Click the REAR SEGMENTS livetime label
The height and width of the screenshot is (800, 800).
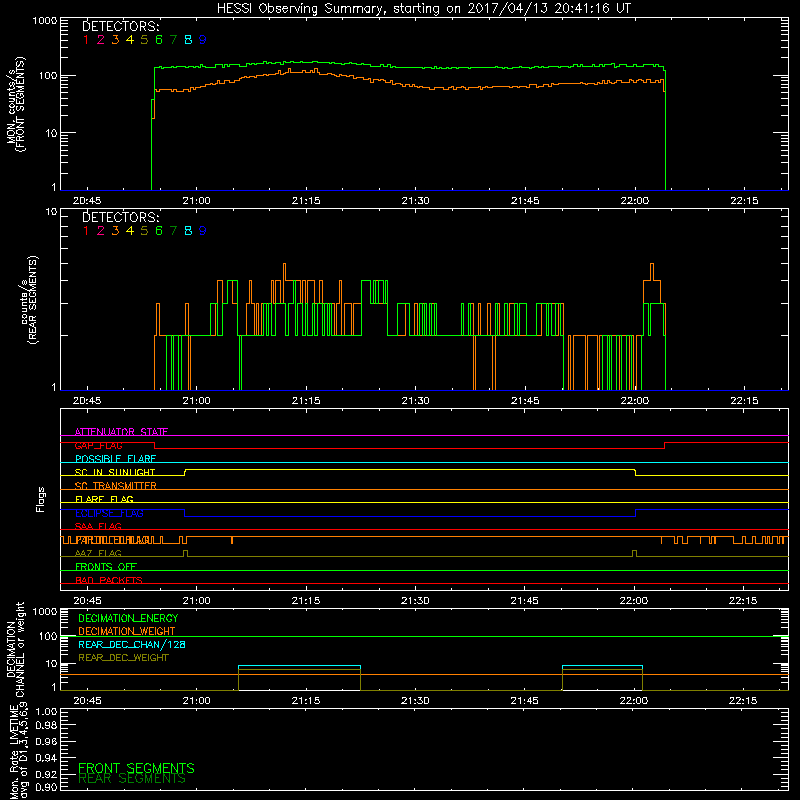point(132,779)
